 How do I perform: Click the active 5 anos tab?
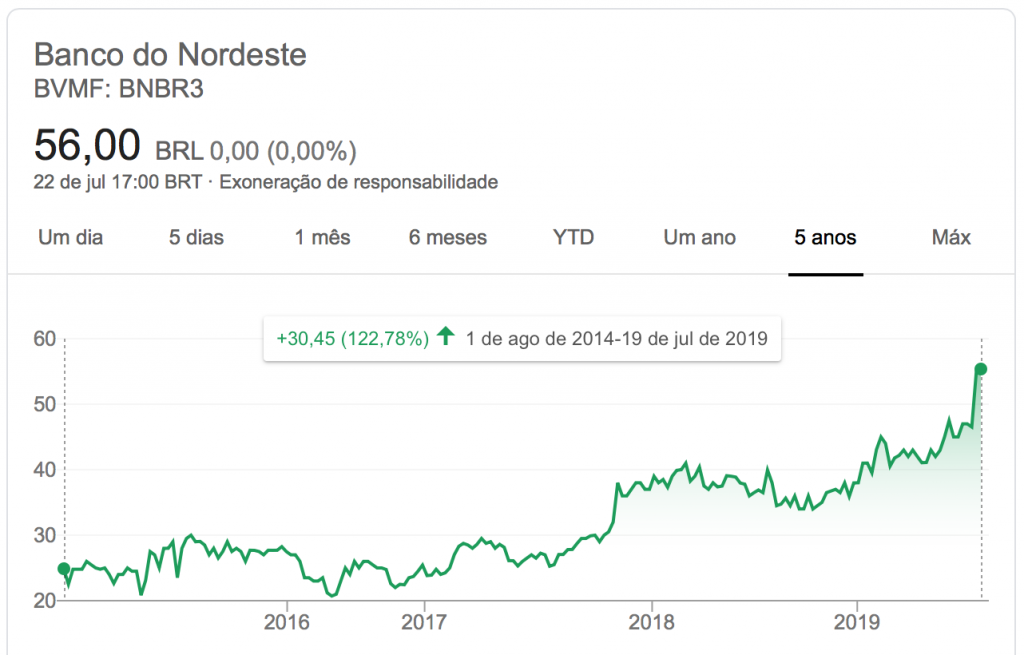point(825,238)
